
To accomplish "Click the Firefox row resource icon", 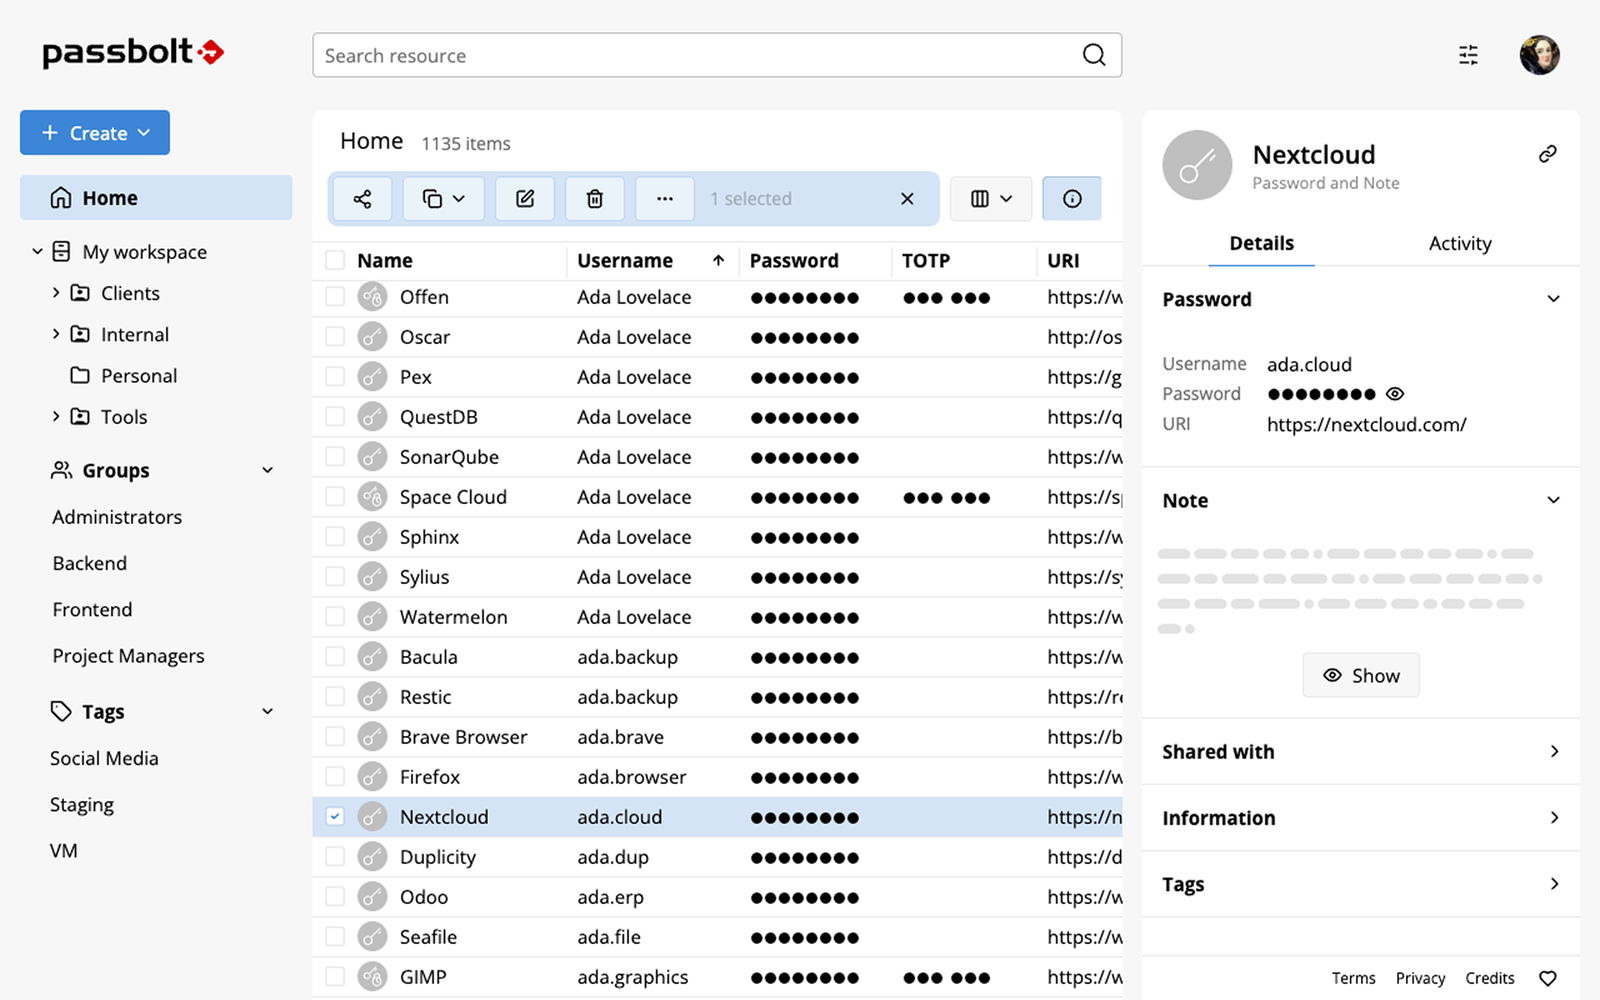I will coord(372,776).
